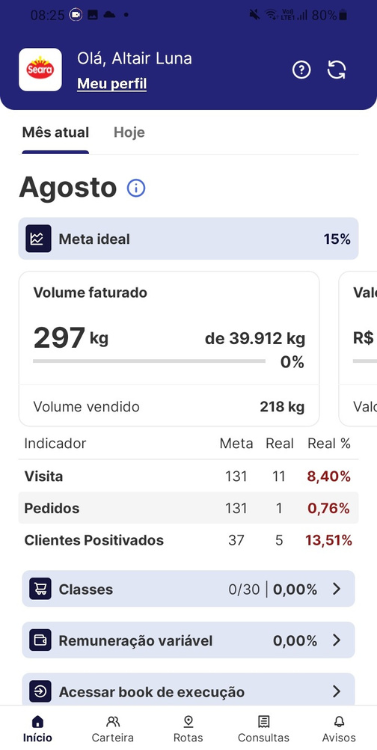Tap the info icon beside Agosto

click(136, 188)
